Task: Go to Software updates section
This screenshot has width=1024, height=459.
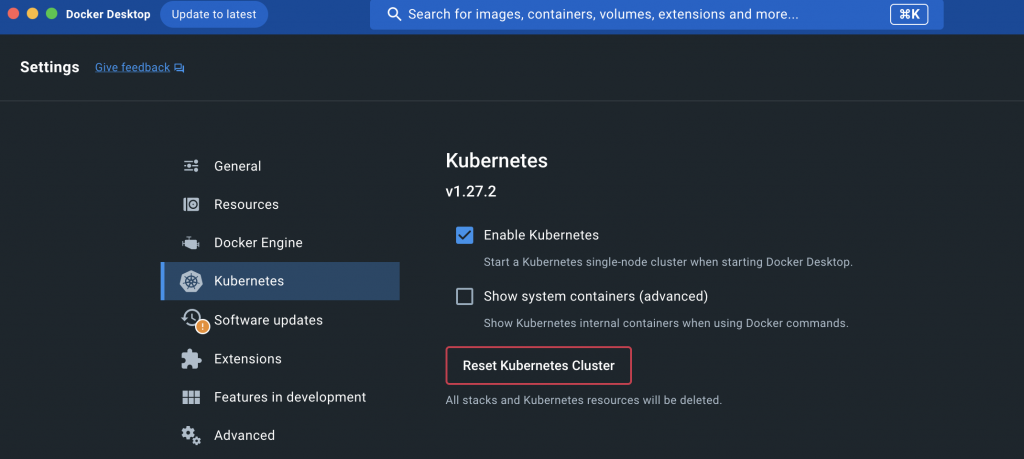Action: pyautogui.click(x=268, y=320)
